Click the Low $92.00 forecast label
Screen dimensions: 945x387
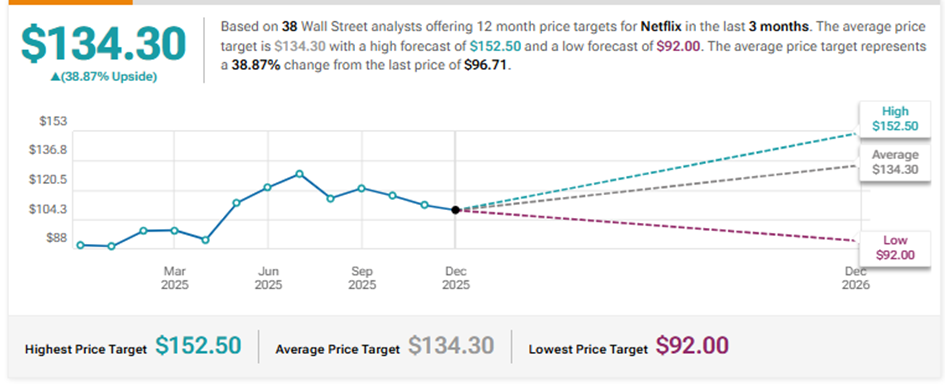click(x=894, y=247)
